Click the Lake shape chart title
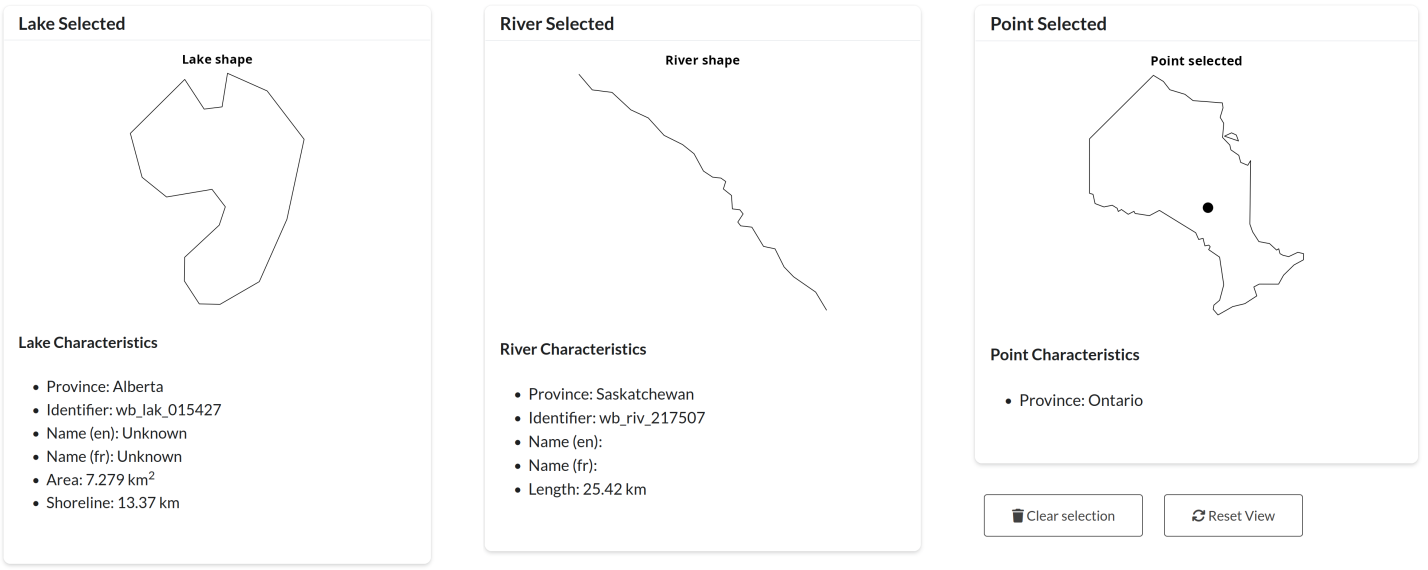 217,59
